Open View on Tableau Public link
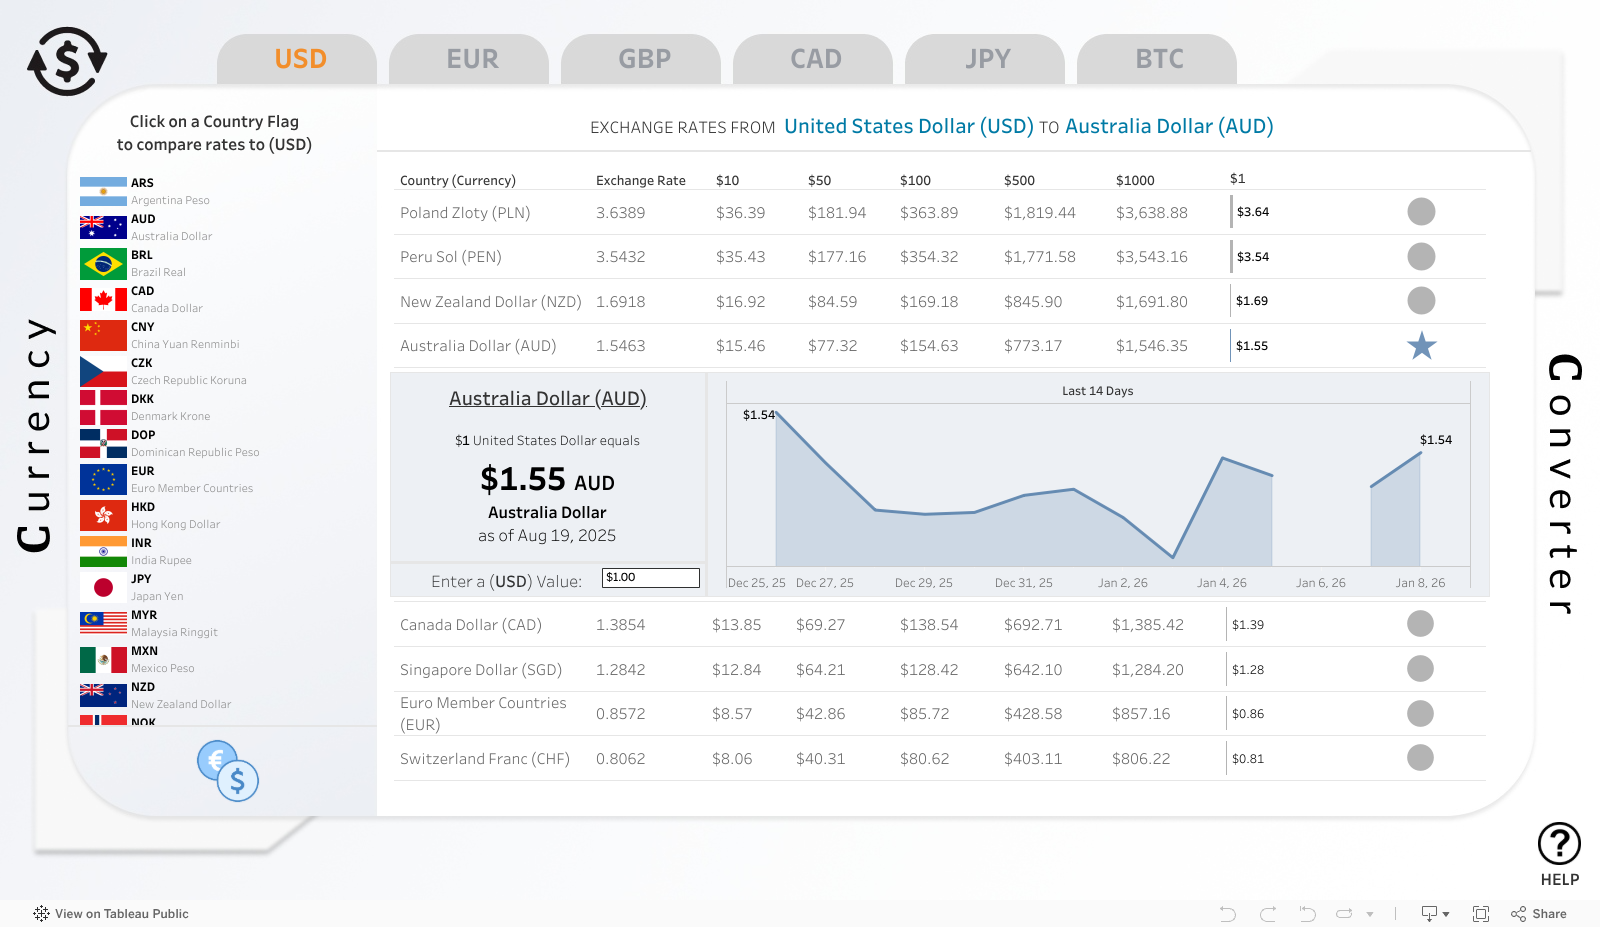 pos(111,914)
